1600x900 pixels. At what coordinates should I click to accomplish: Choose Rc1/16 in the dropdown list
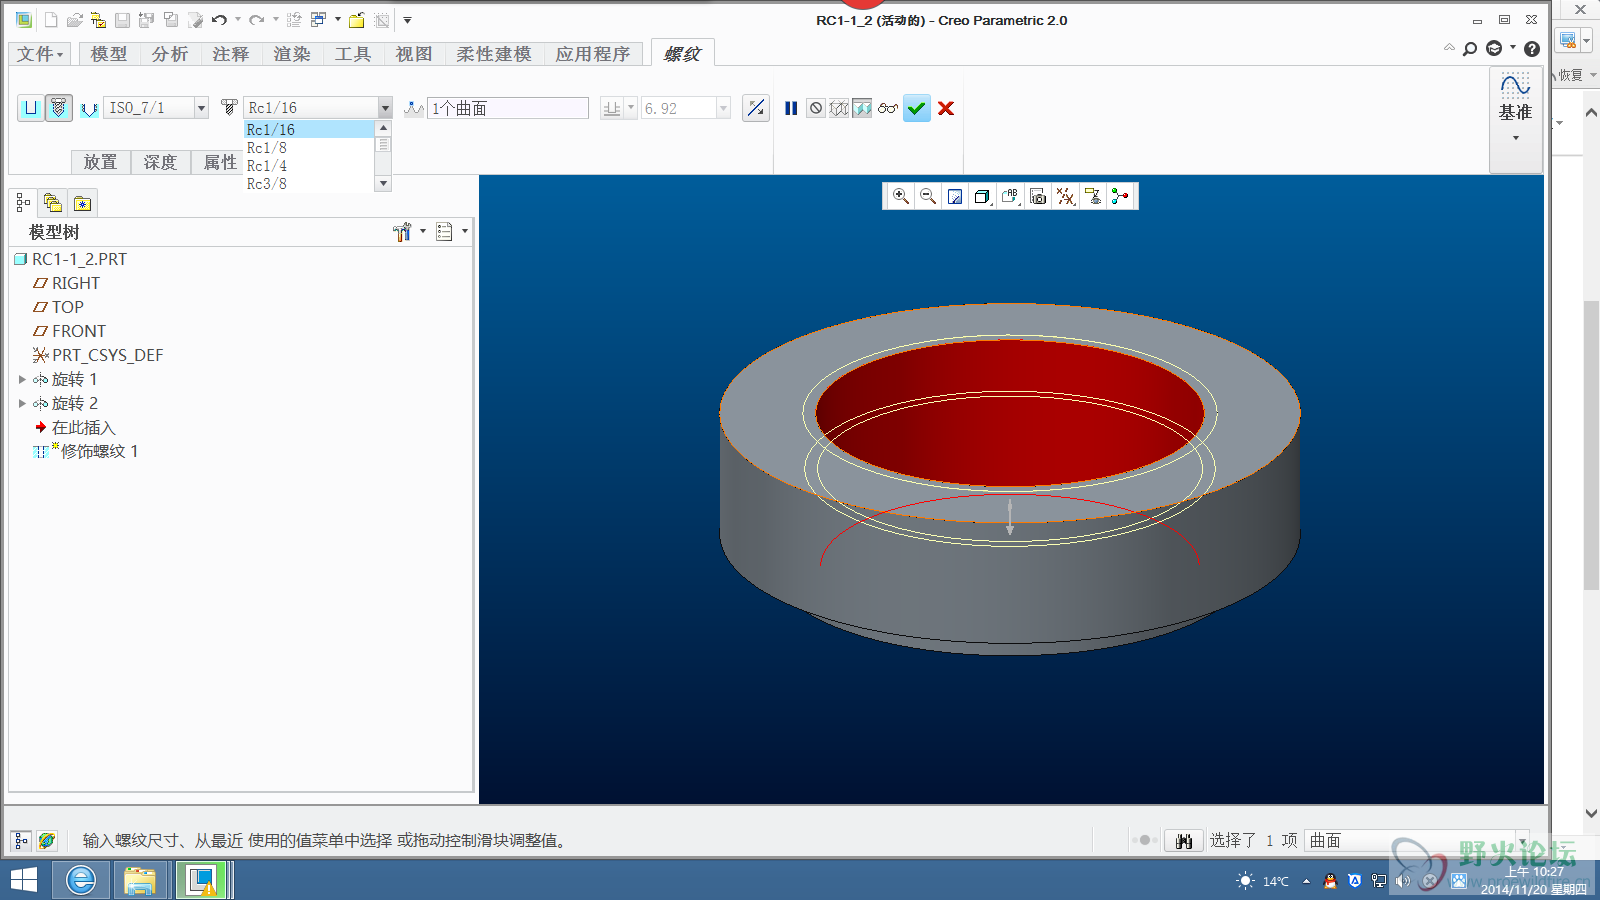click(x=309, y=130)
